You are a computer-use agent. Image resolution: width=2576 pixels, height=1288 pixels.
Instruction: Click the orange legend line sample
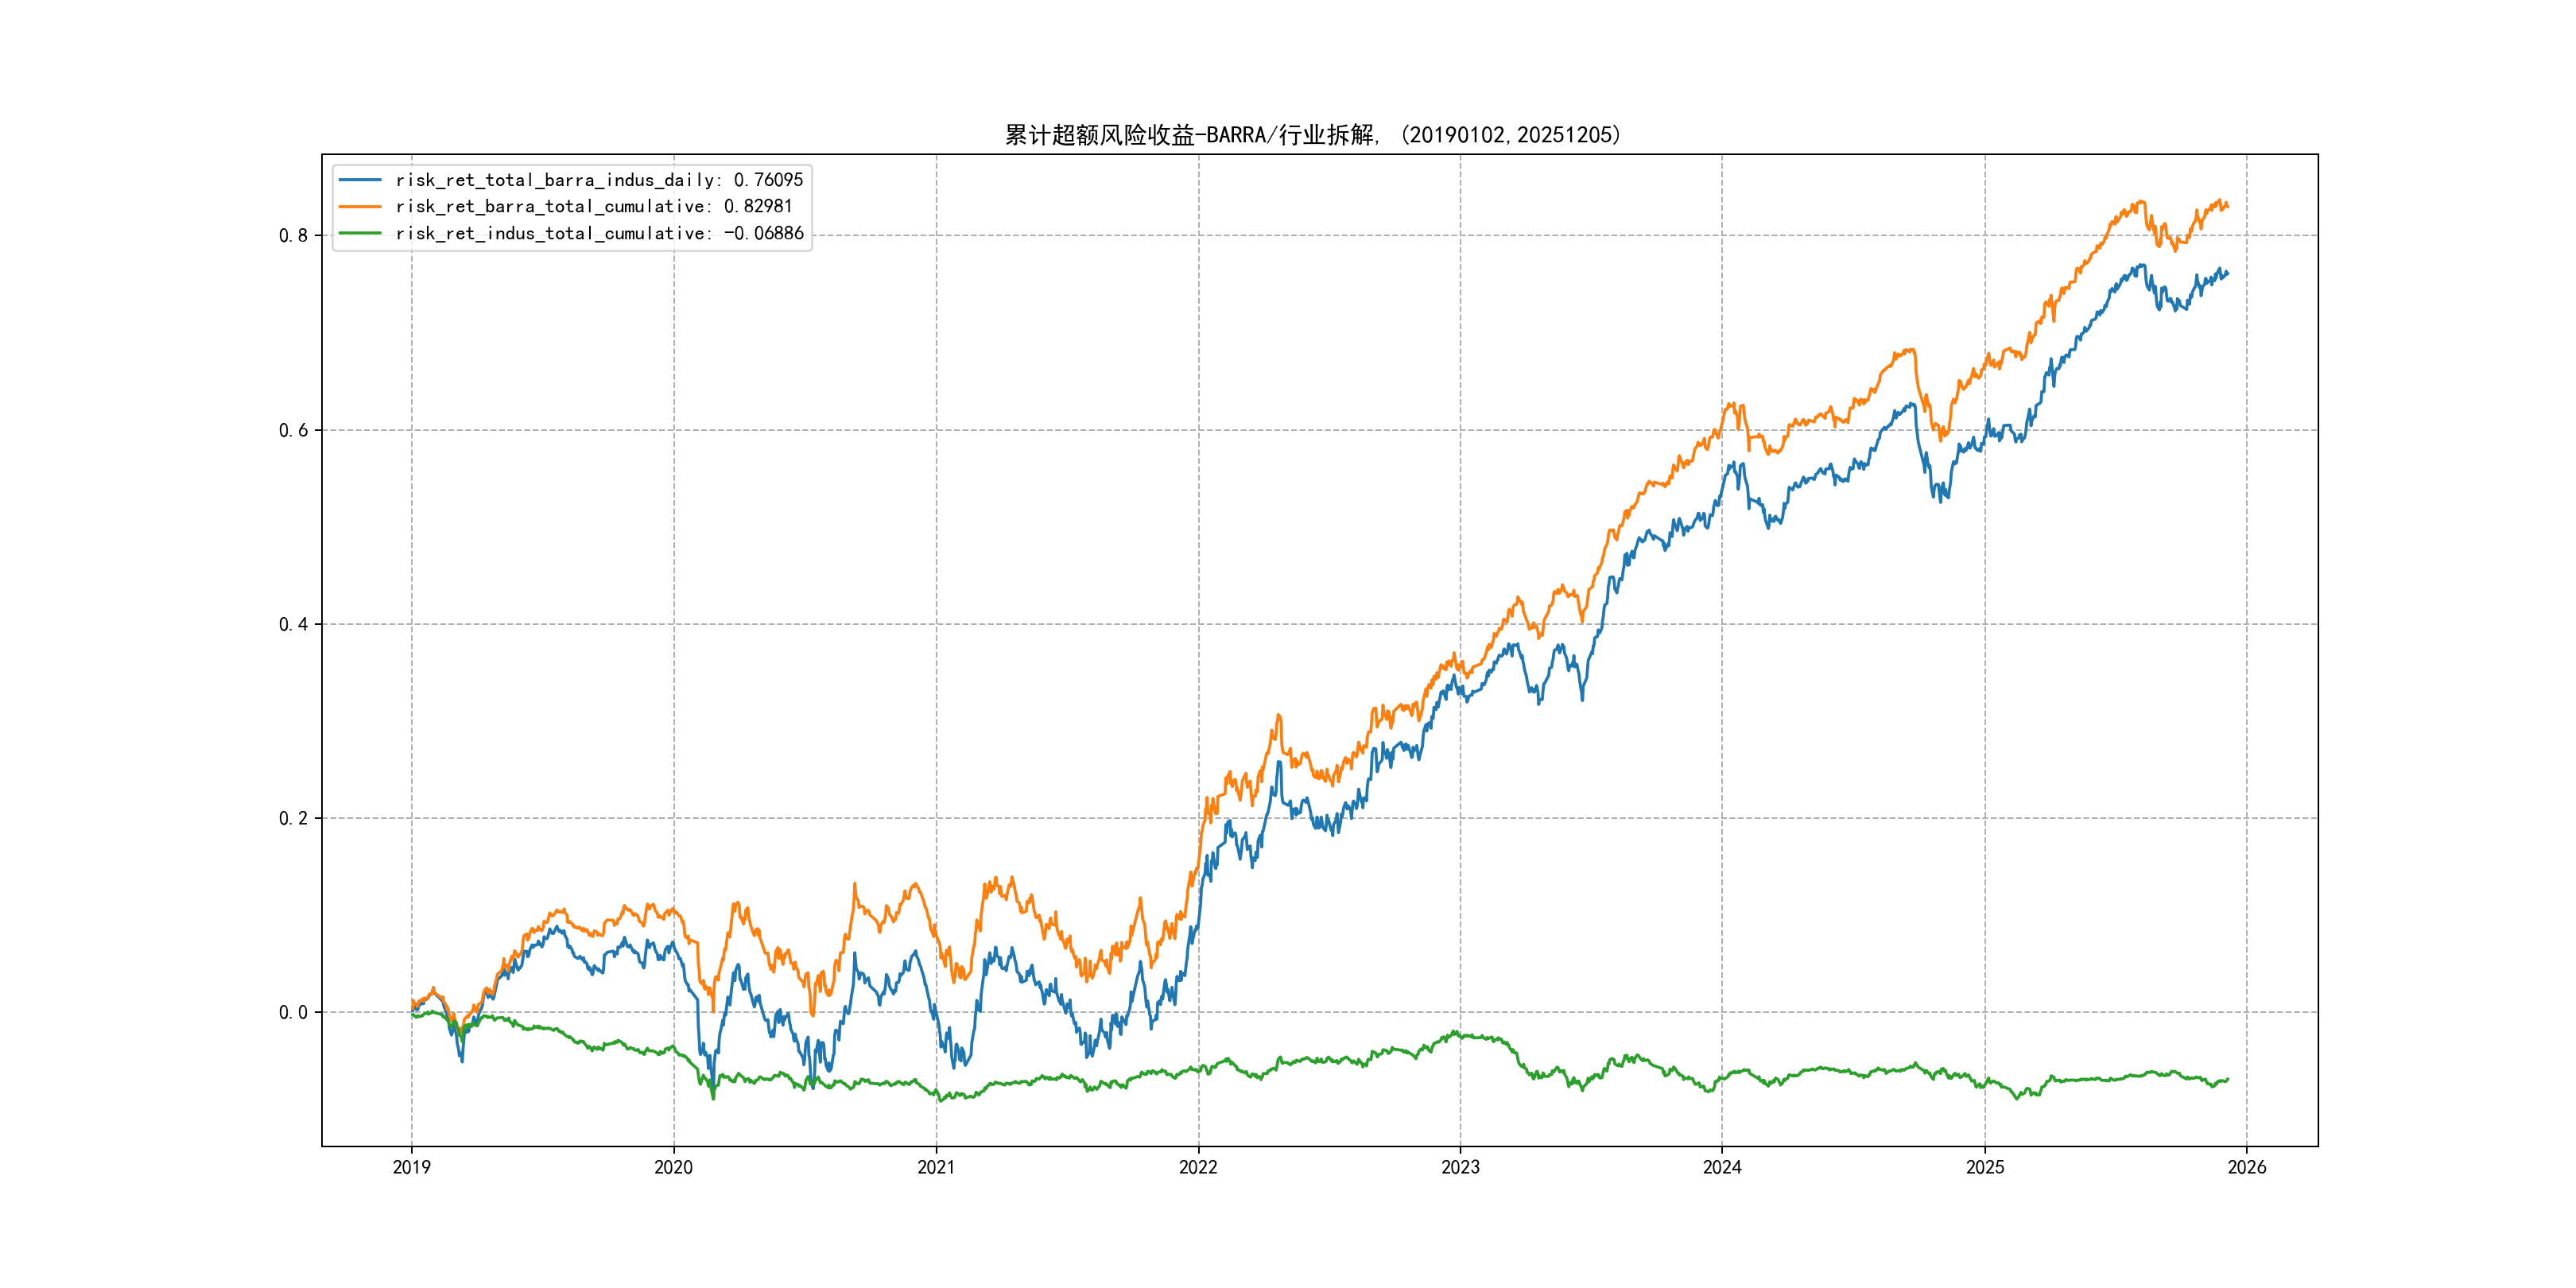[x=360, y=206]
